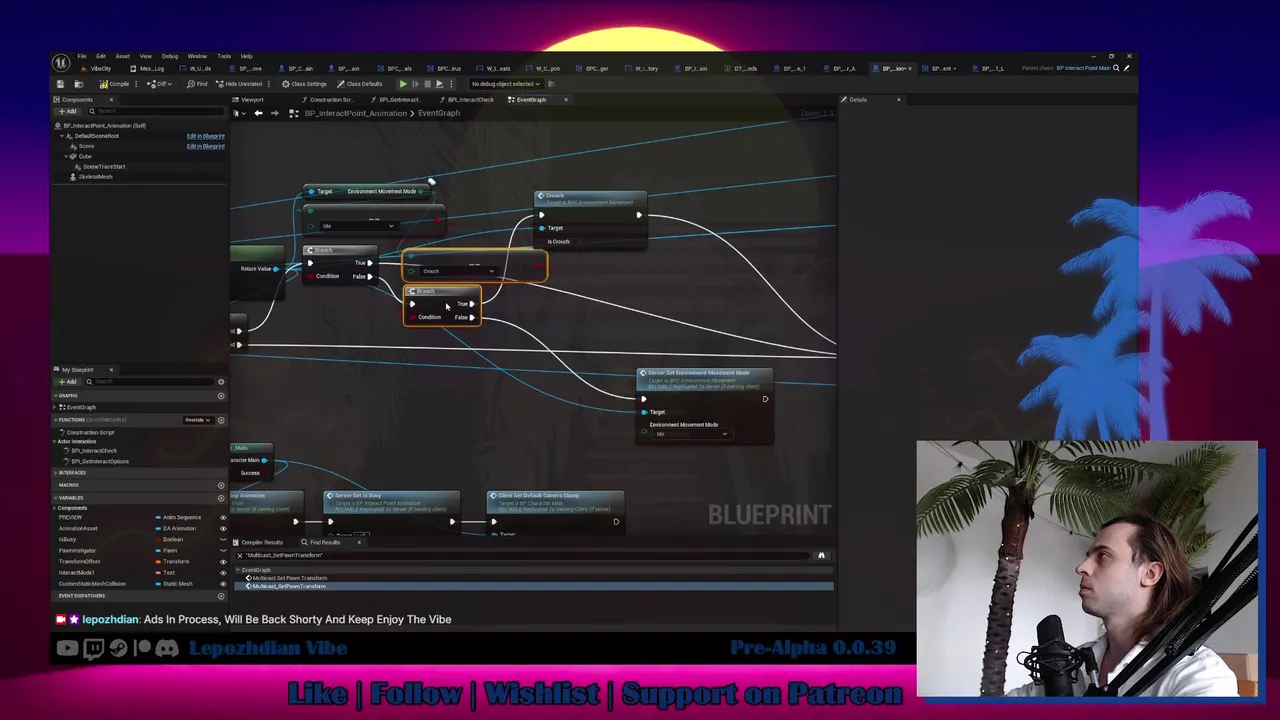Click the frame skip playback icon
1280x720 pixels.
[415, 84]
